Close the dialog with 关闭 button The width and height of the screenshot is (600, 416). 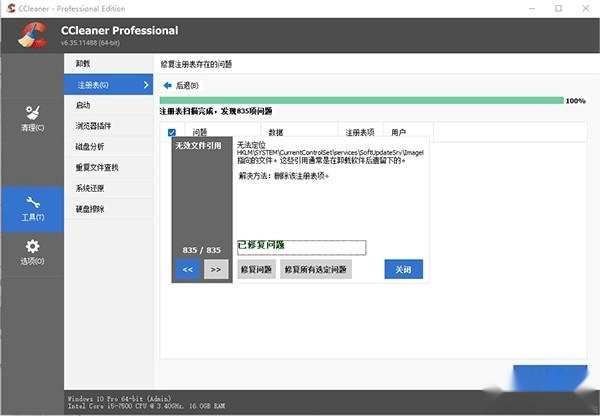[403, 269]
